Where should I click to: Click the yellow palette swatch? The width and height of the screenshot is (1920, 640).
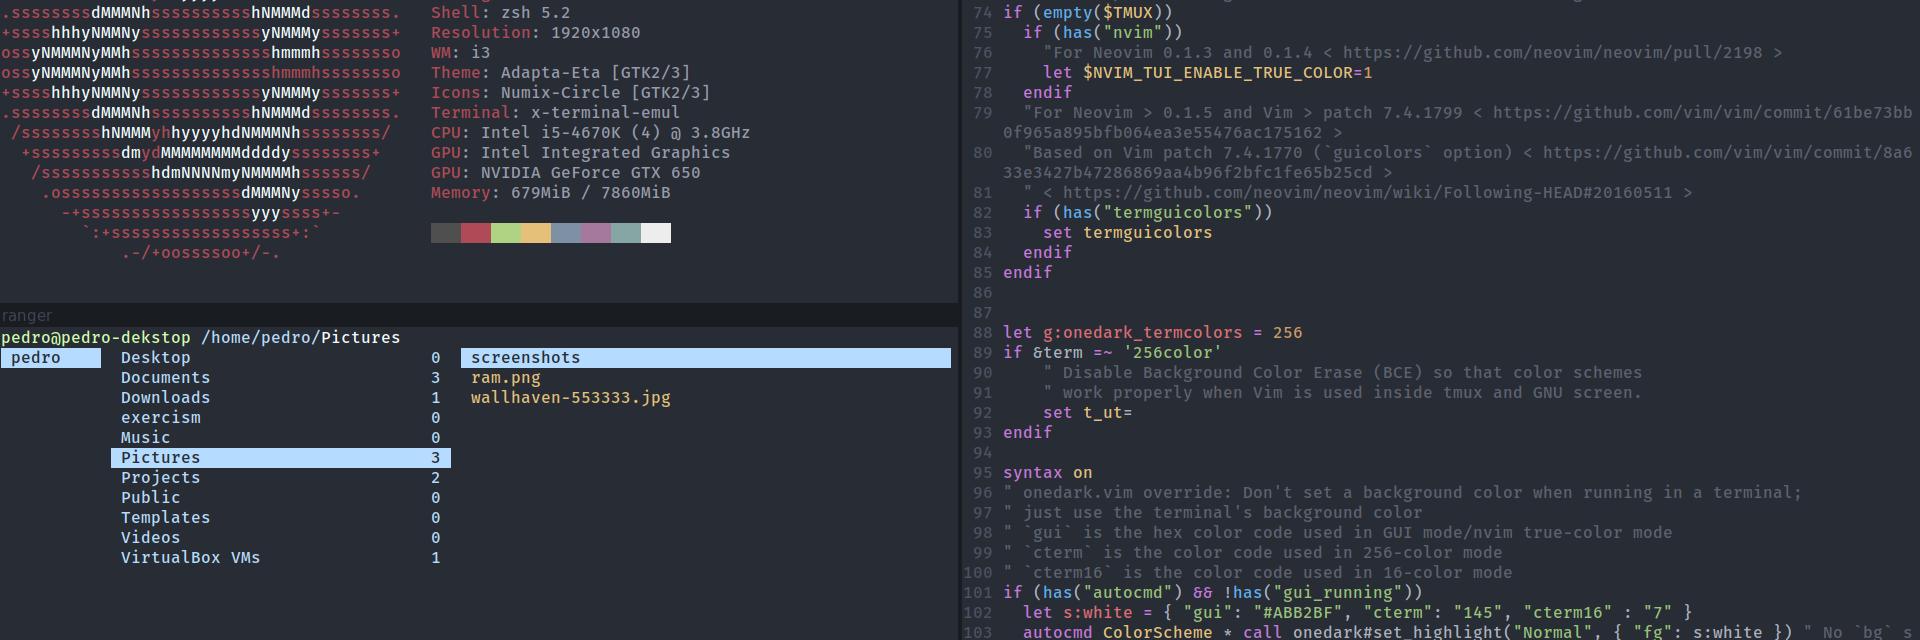coord(536,233)
